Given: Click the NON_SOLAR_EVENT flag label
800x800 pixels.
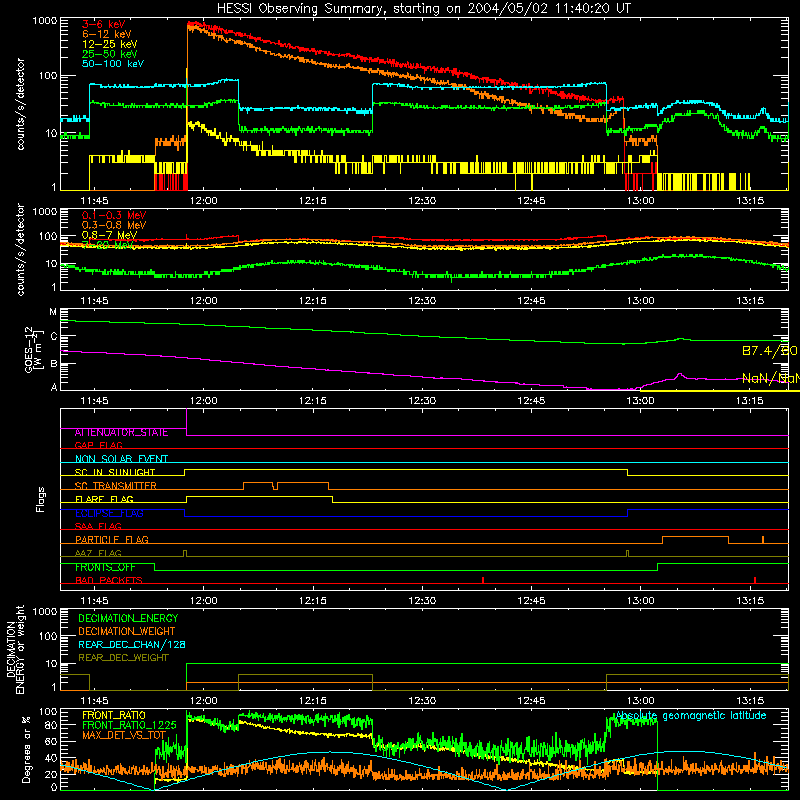Looking at the screenshot, I should 121,459.
